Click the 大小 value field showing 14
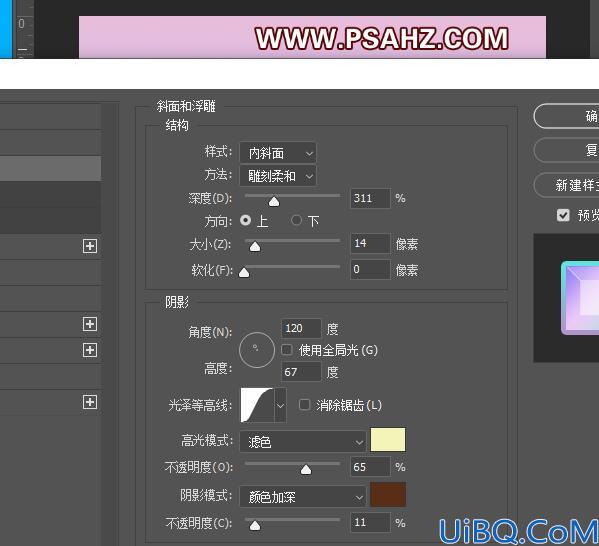Screen dimensions: 599x546 (370, 243)
